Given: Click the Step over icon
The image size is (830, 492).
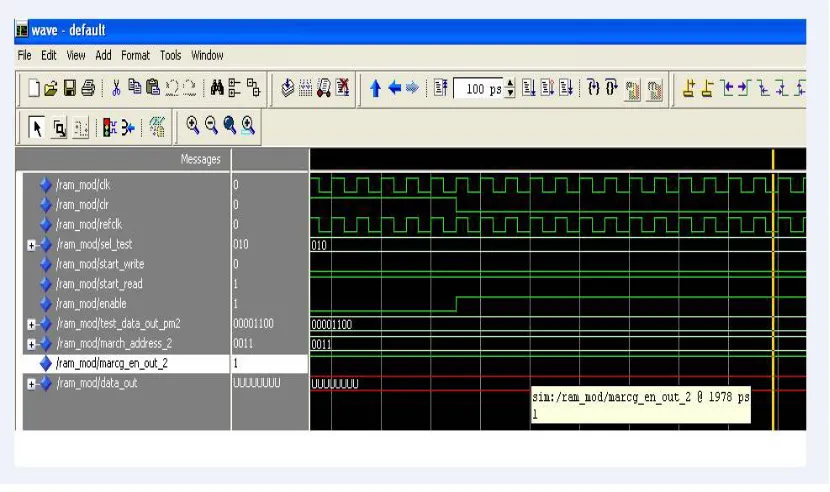Looking at the screenshot, I should 611,87.
